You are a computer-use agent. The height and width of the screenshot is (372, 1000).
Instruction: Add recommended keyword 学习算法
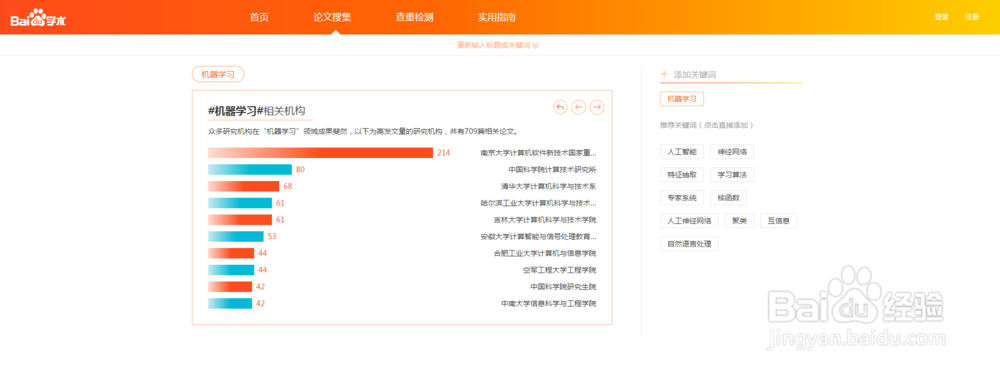[x=732, y=175]
